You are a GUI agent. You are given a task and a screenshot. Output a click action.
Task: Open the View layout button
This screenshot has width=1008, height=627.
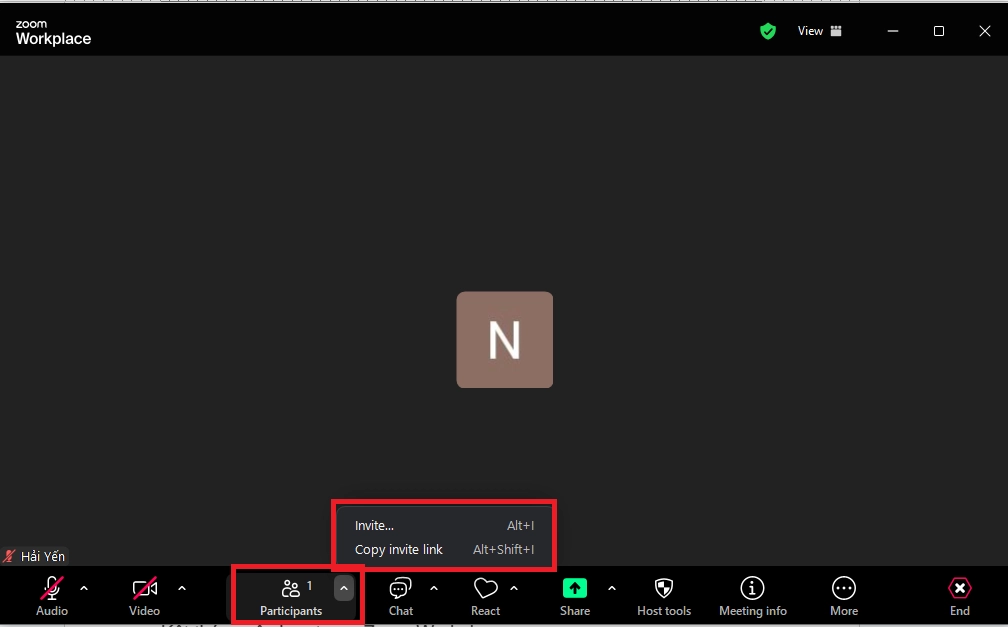[x=820, y=31]
